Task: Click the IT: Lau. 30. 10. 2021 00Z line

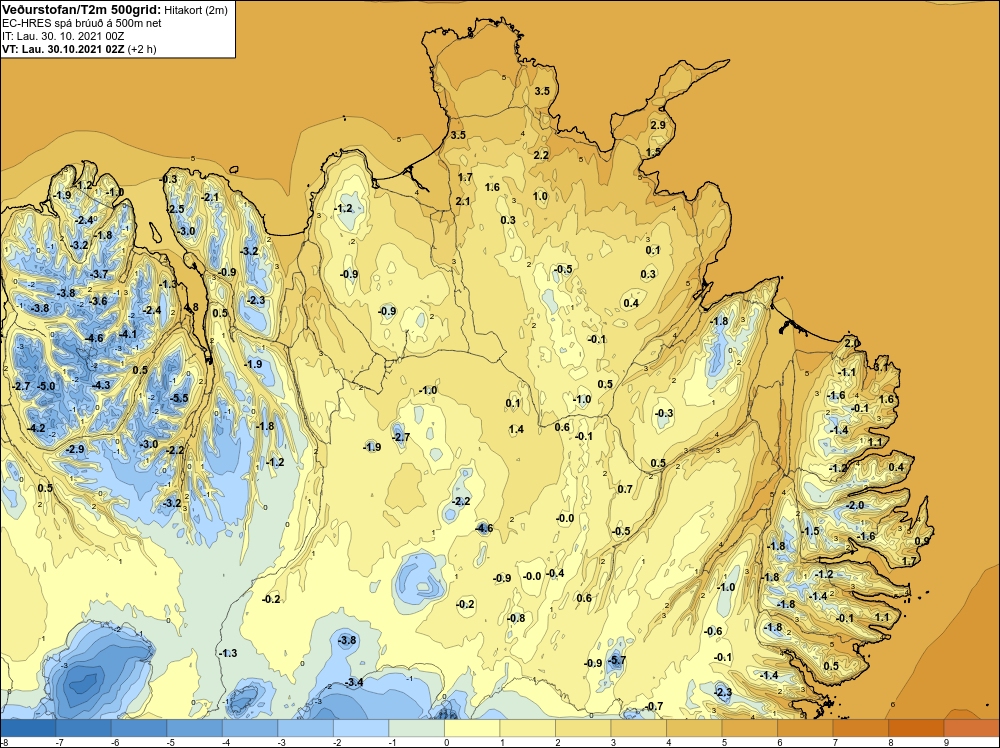Action: coord(62,36)
